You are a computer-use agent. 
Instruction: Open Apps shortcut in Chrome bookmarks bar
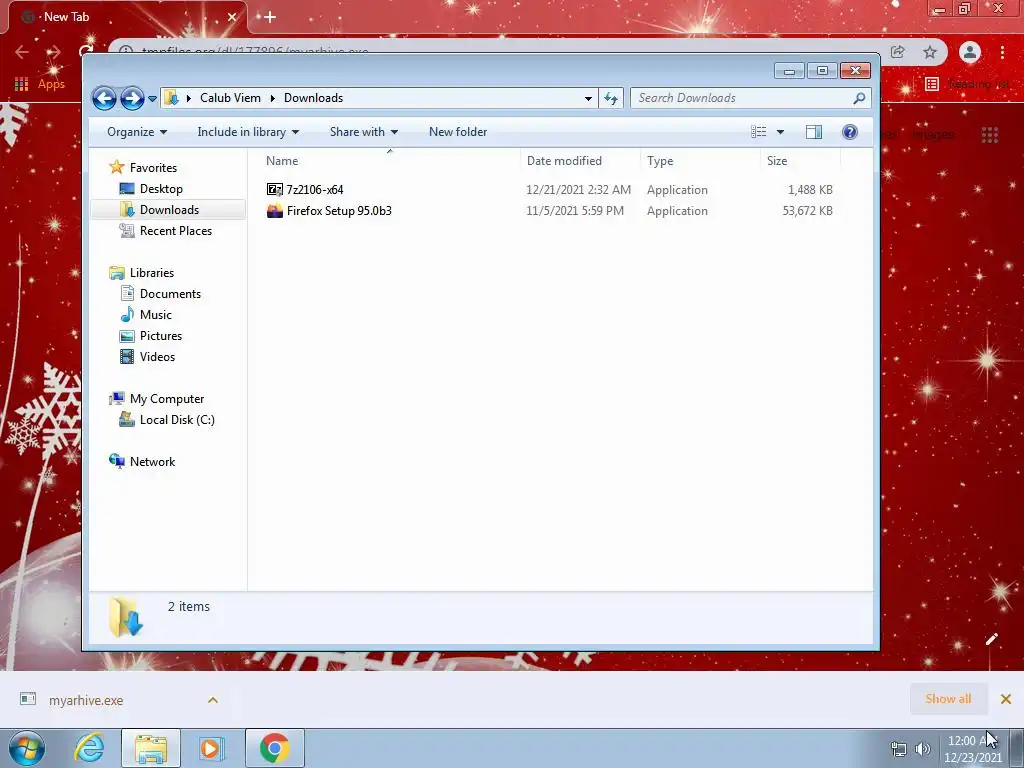[x=40, y=84]
